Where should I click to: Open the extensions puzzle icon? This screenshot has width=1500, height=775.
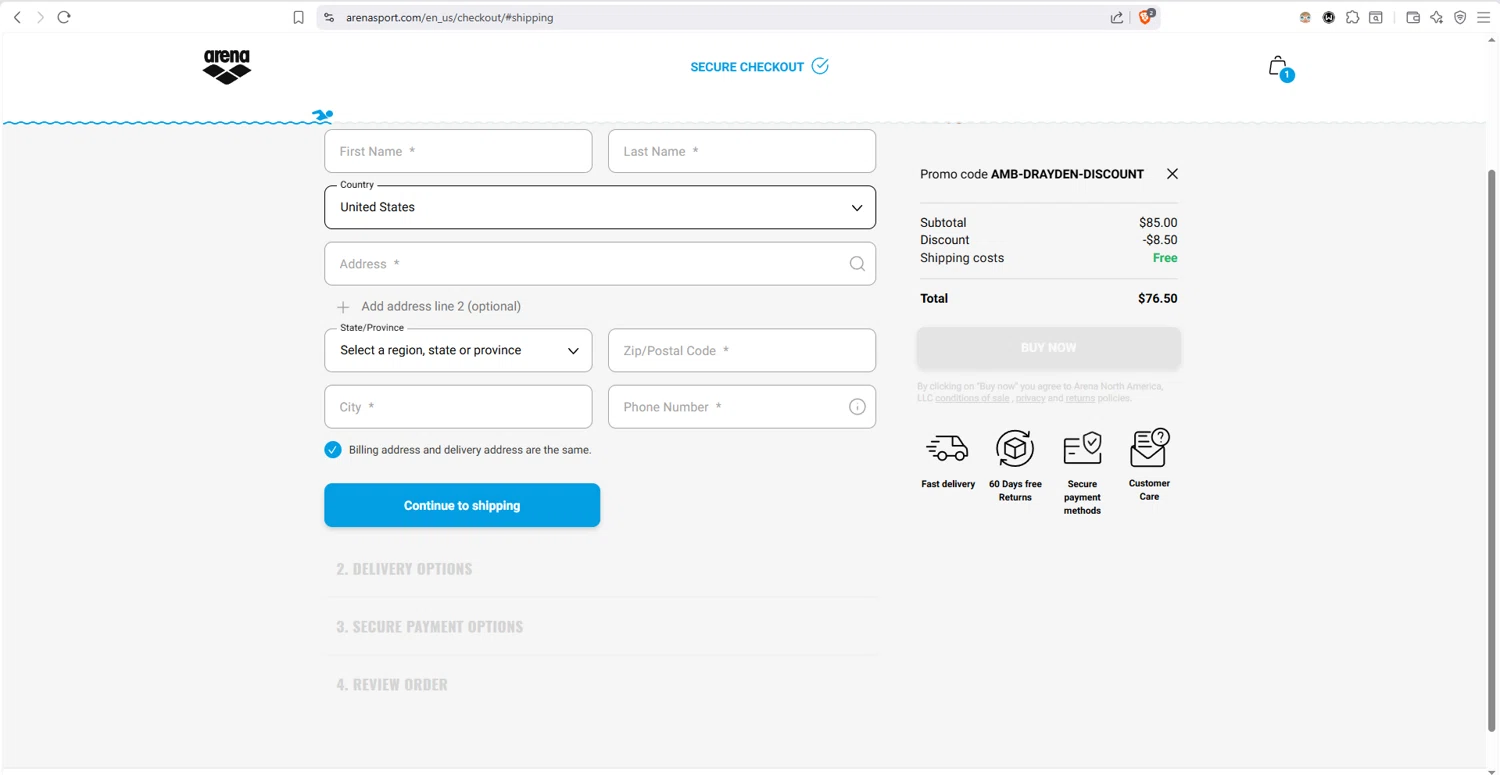[1352, 17]
